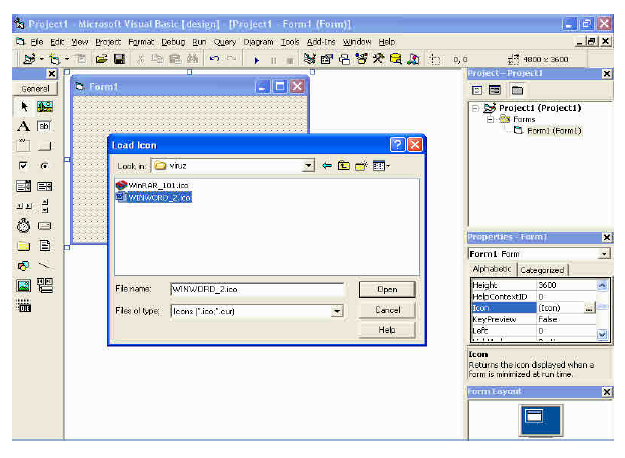Viewport: 625px width, 458px height.
Task: Choose the Data control in the toolbox
Action: tap(45, 285)
